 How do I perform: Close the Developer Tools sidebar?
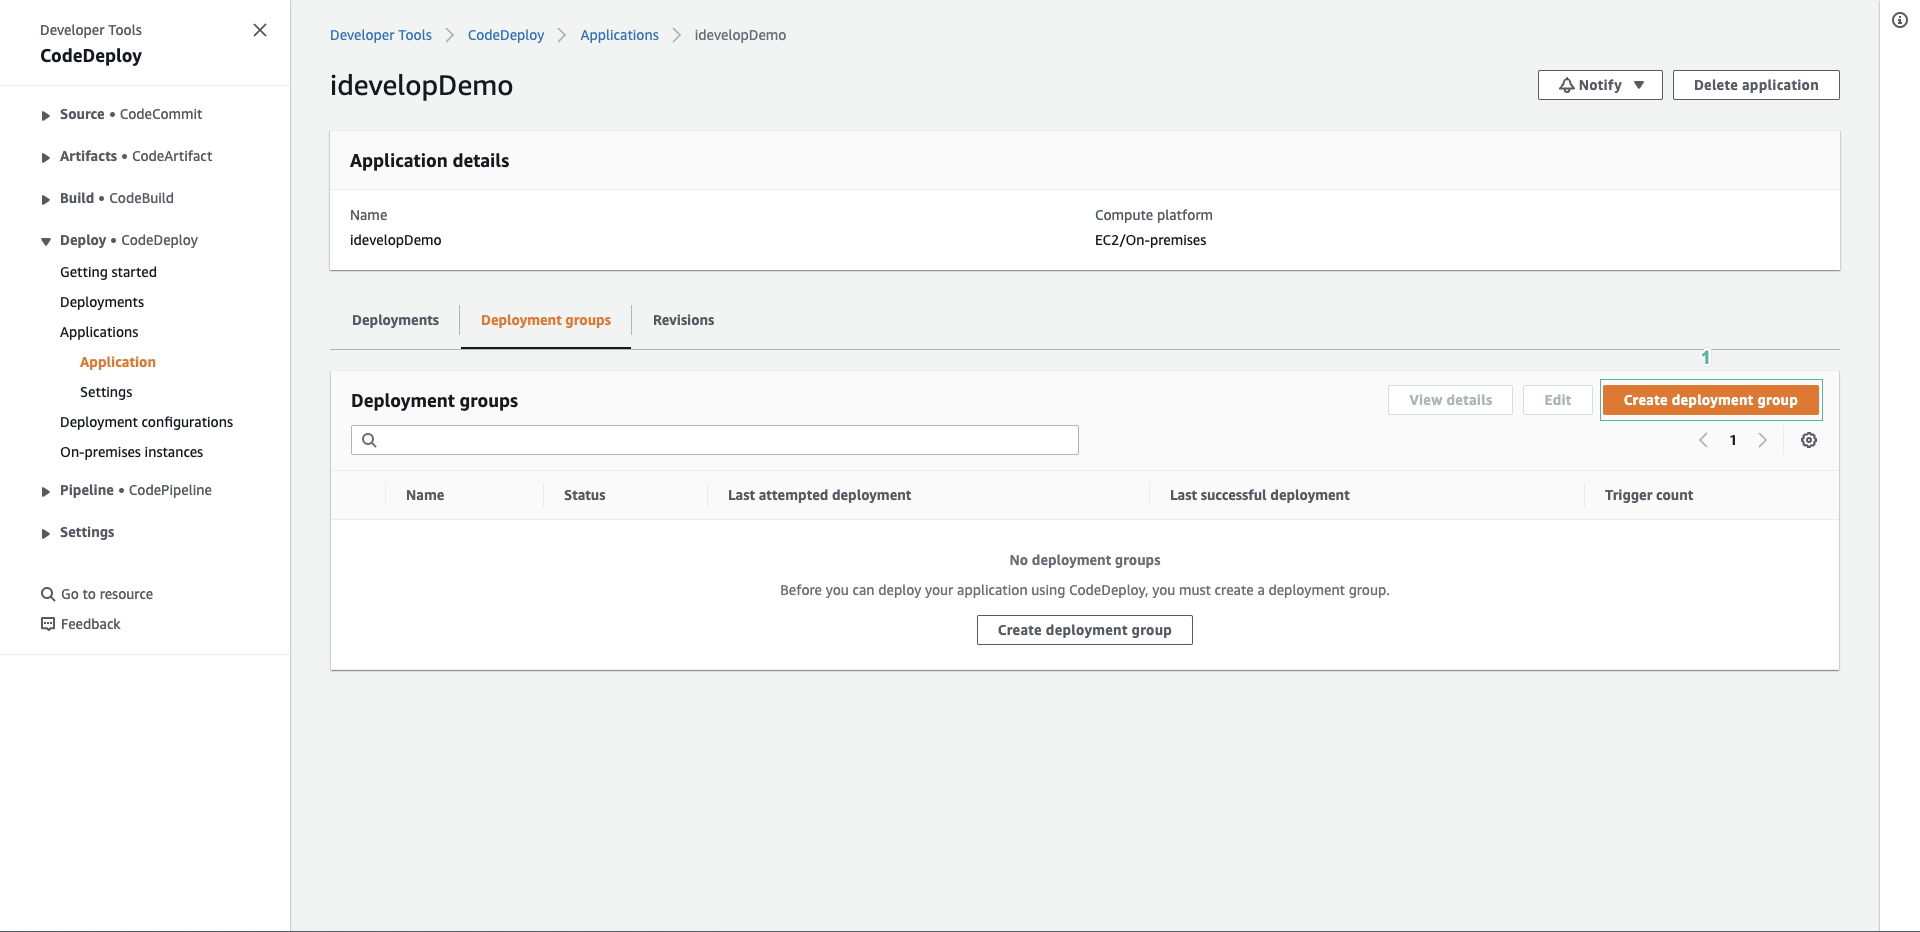(x=260, y=30)
